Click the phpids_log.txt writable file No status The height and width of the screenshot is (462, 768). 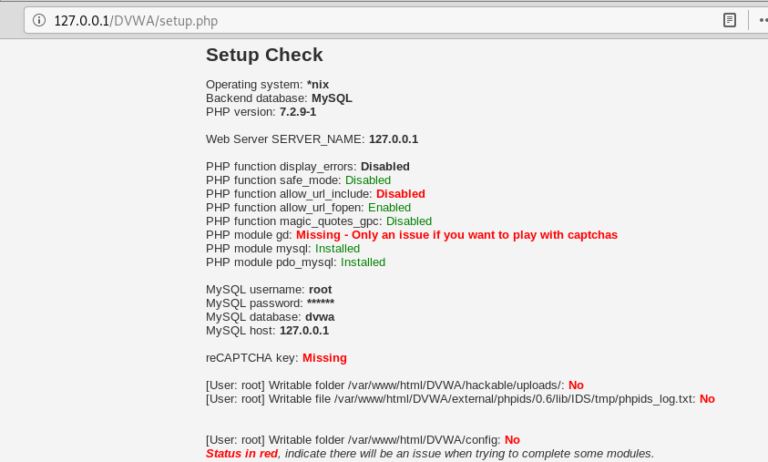coord(707,399)
